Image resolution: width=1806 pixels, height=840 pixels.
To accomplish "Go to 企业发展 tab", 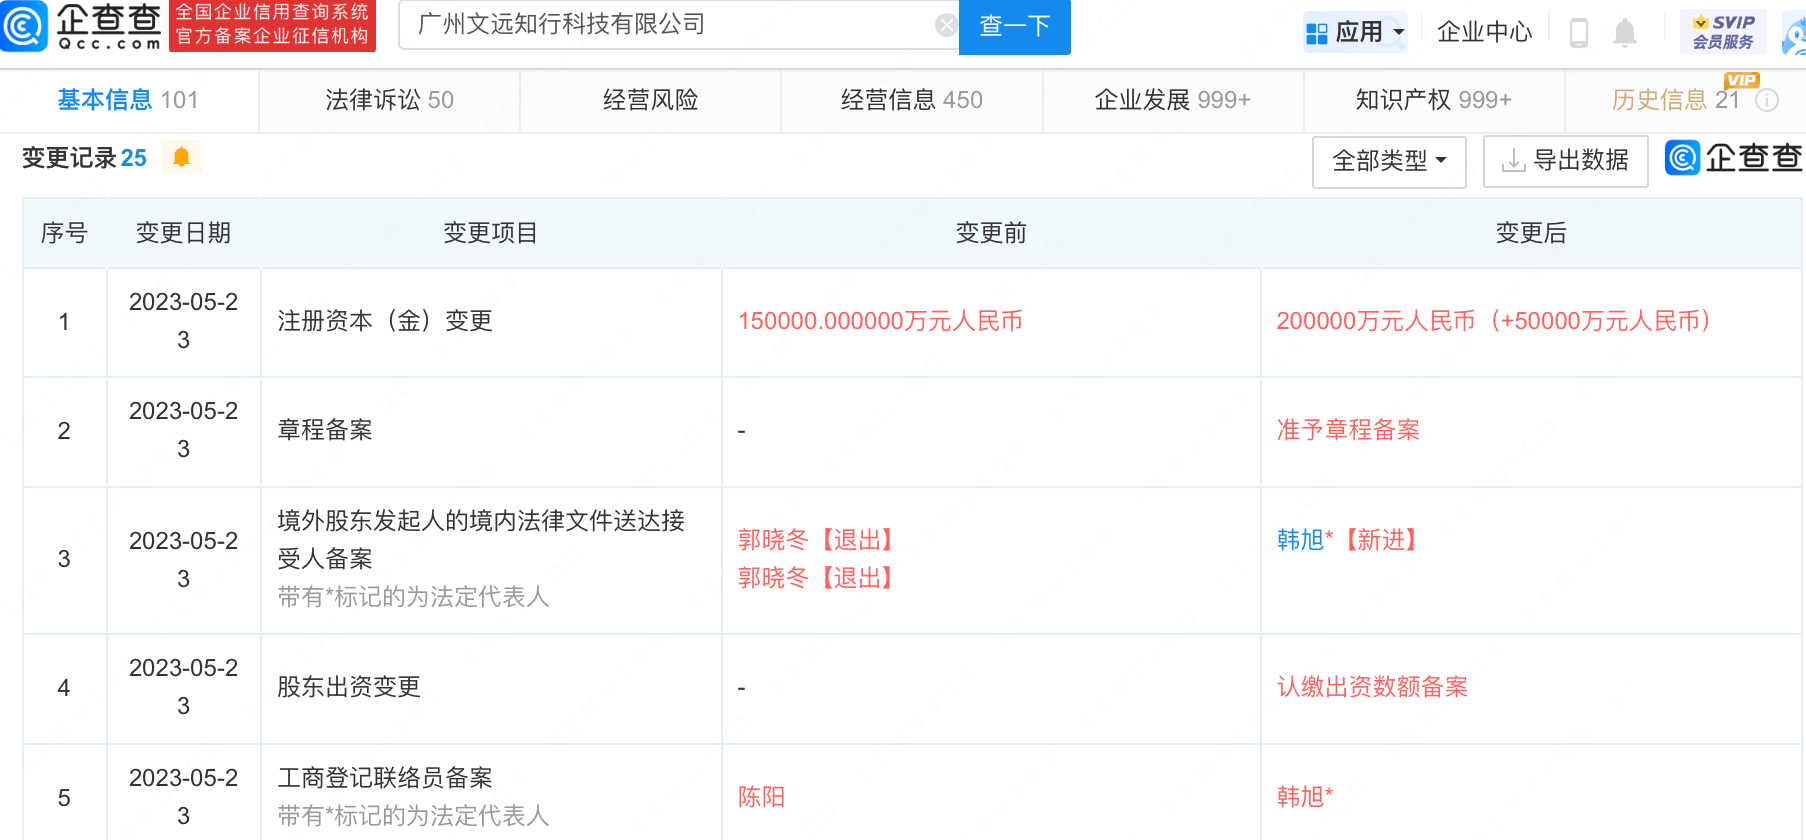I will 1172,100.
